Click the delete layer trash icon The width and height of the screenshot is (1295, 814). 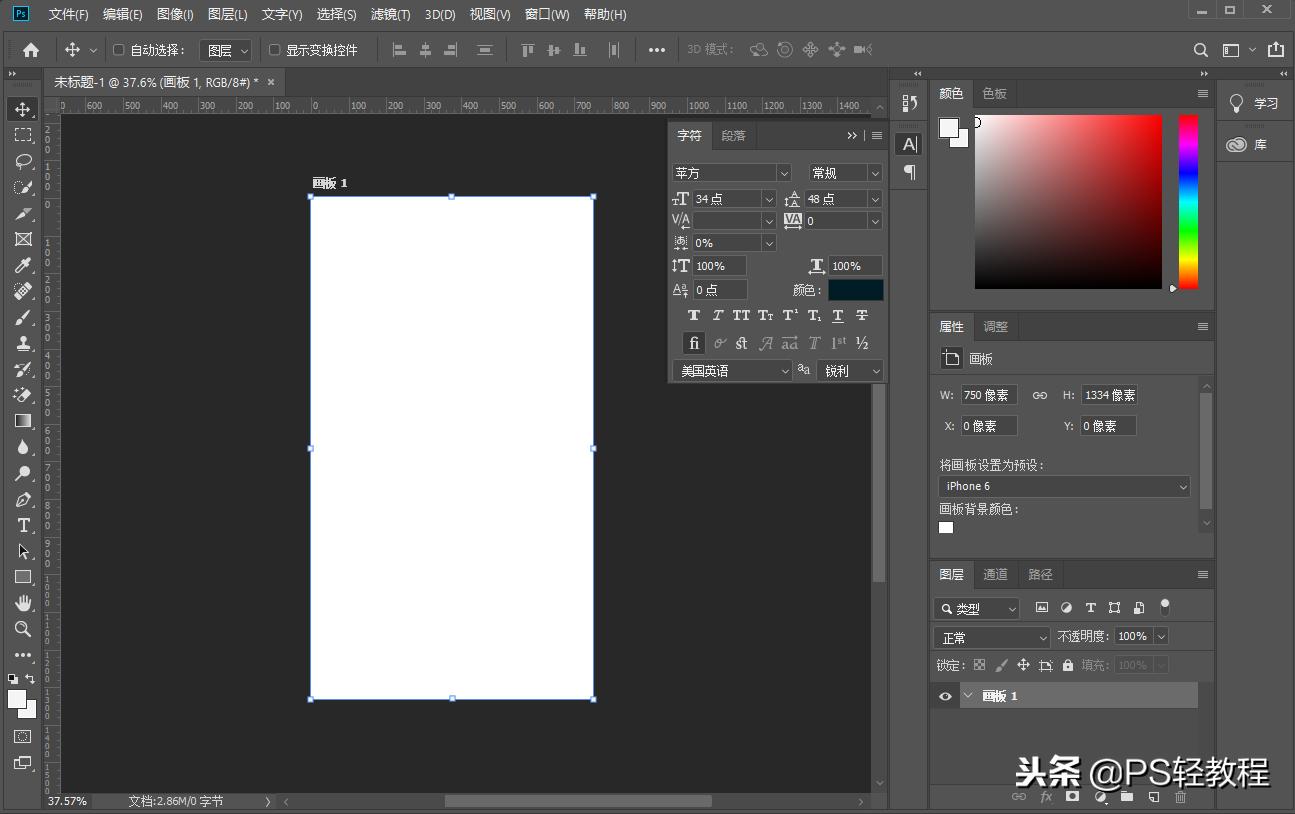[1180, 797]
